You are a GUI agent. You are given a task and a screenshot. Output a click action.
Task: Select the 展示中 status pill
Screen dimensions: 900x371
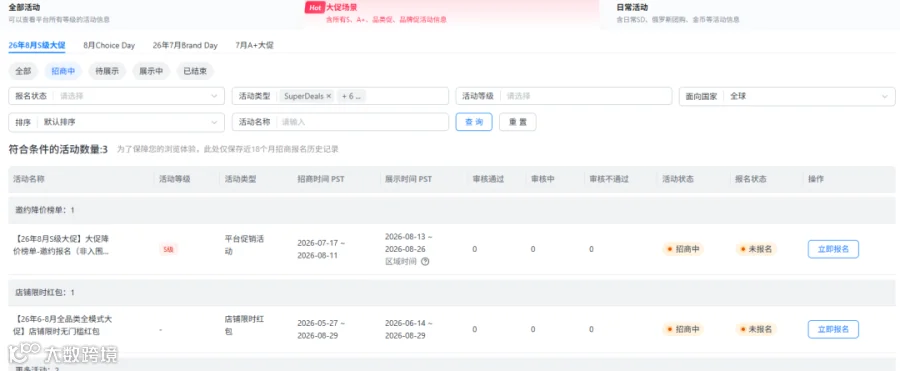[151, 71]
